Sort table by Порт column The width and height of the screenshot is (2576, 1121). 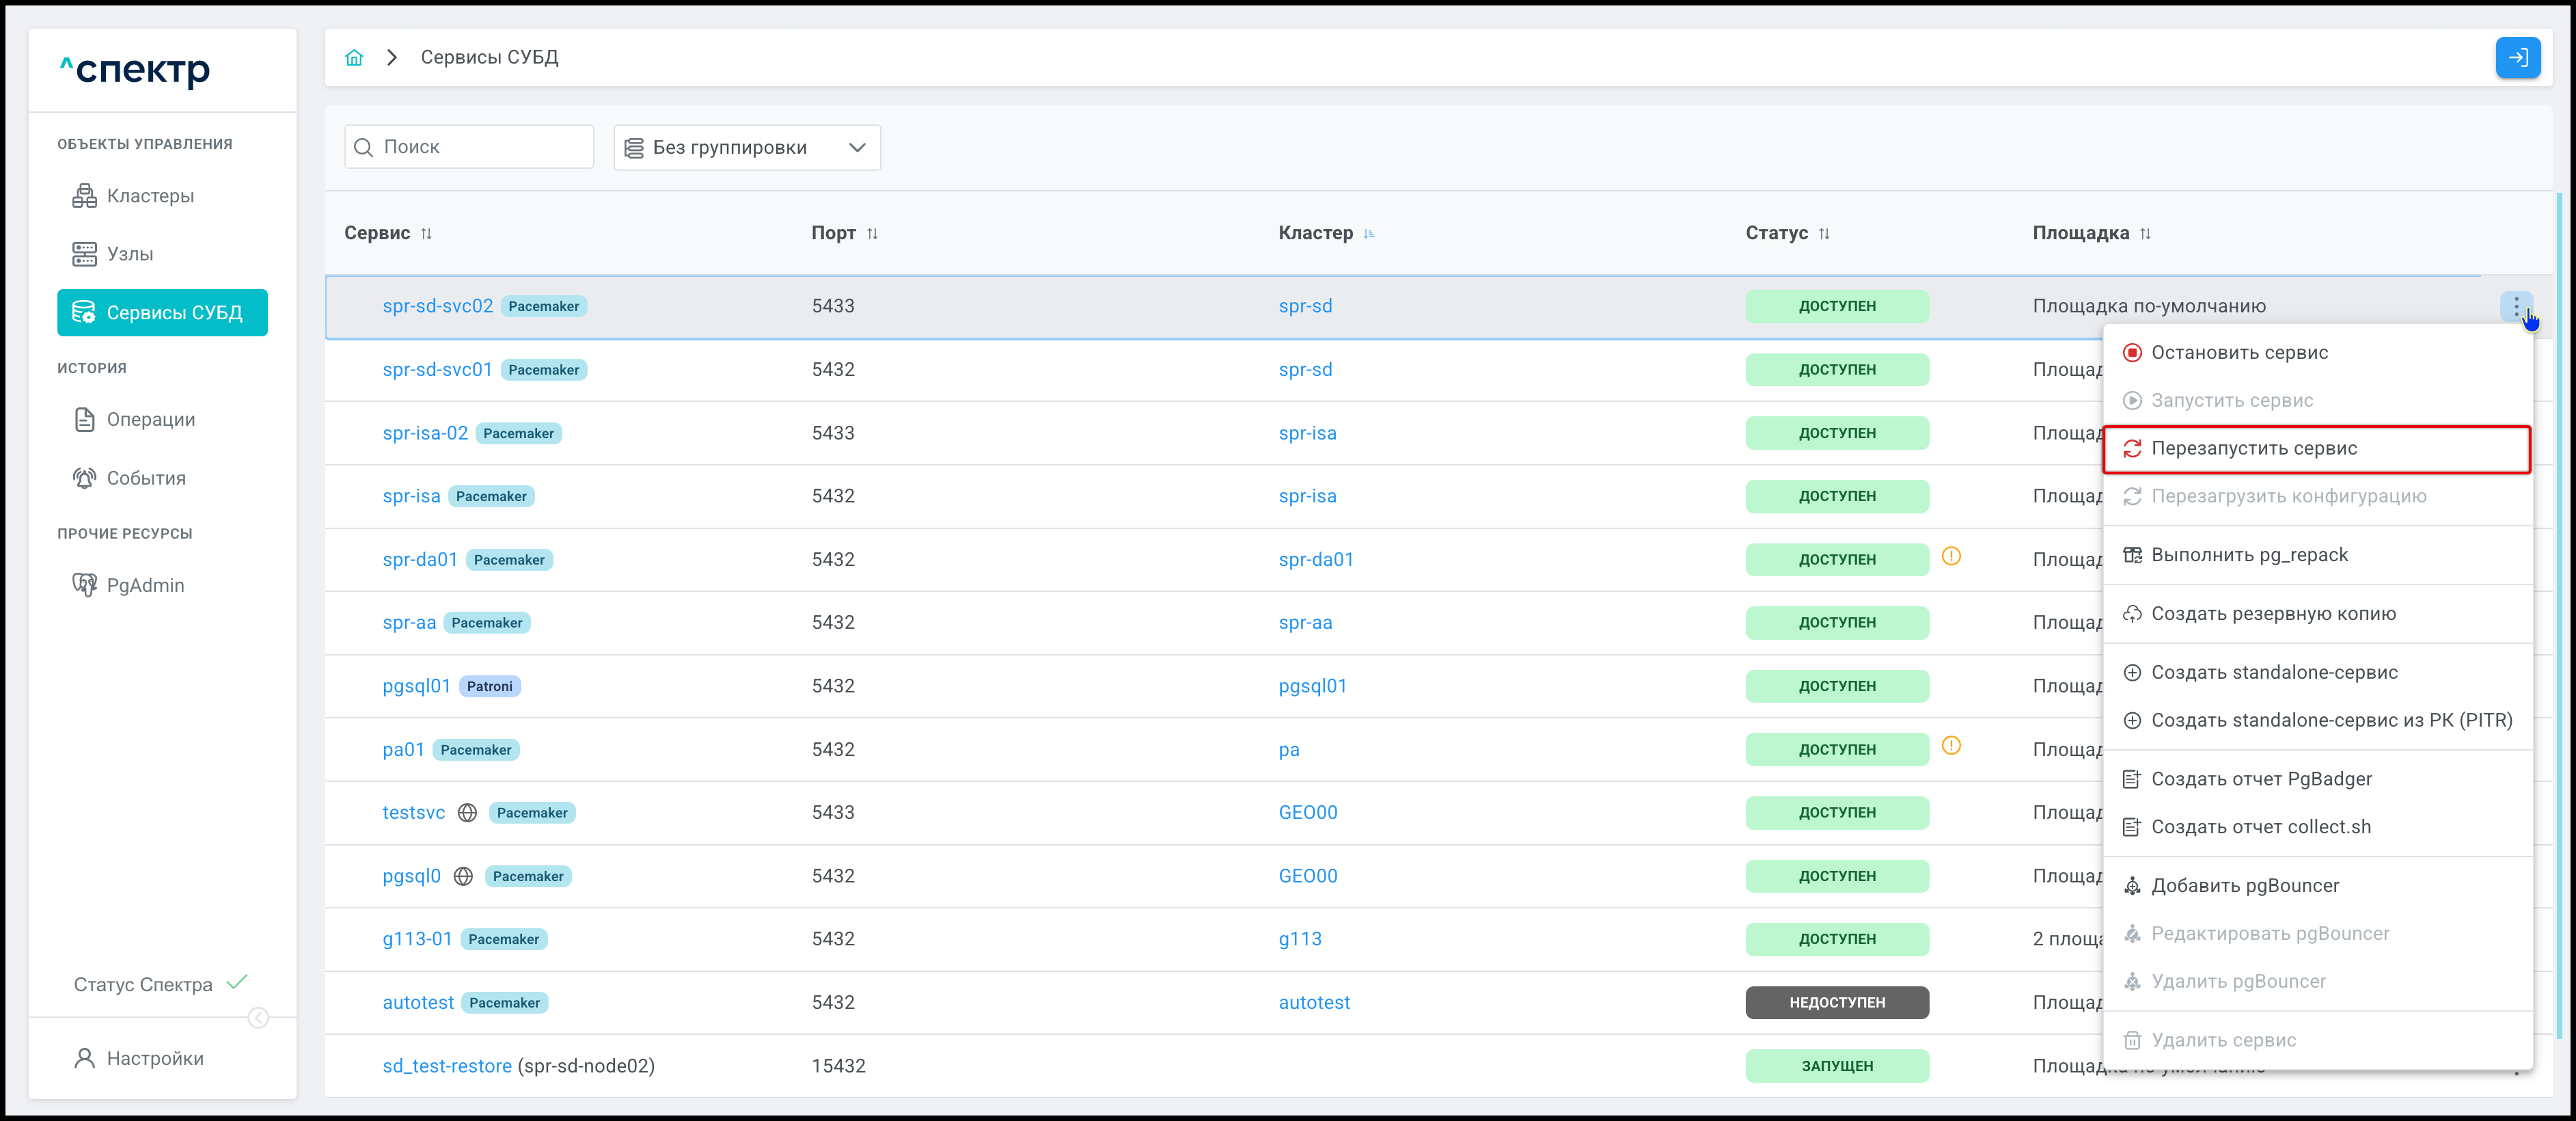tap(872, 234)
